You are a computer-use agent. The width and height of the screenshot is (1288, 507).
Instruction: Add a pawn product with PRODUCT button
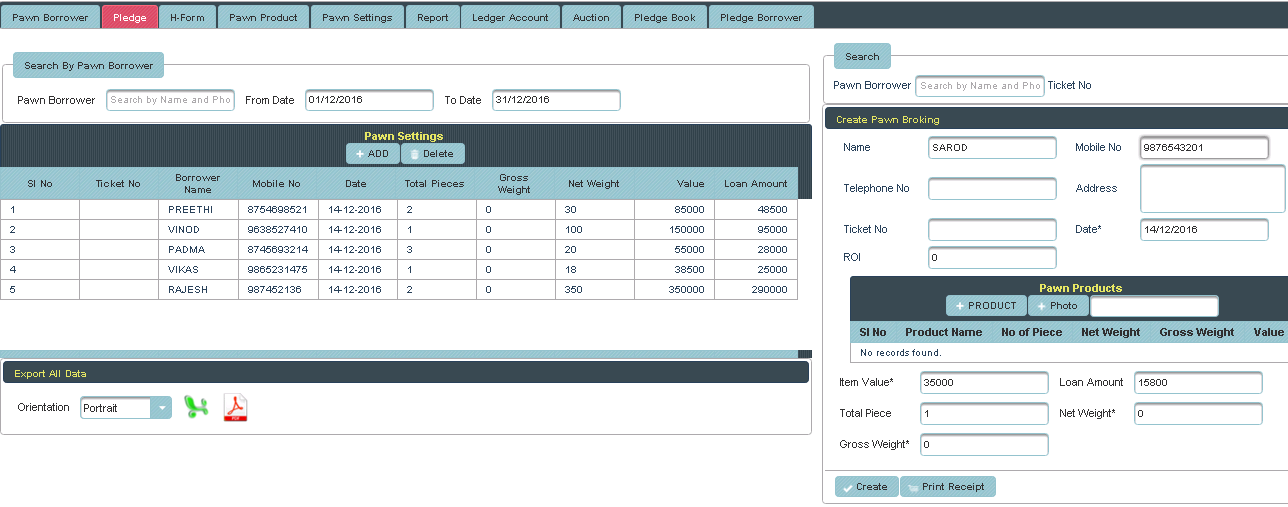coord(986,306)
